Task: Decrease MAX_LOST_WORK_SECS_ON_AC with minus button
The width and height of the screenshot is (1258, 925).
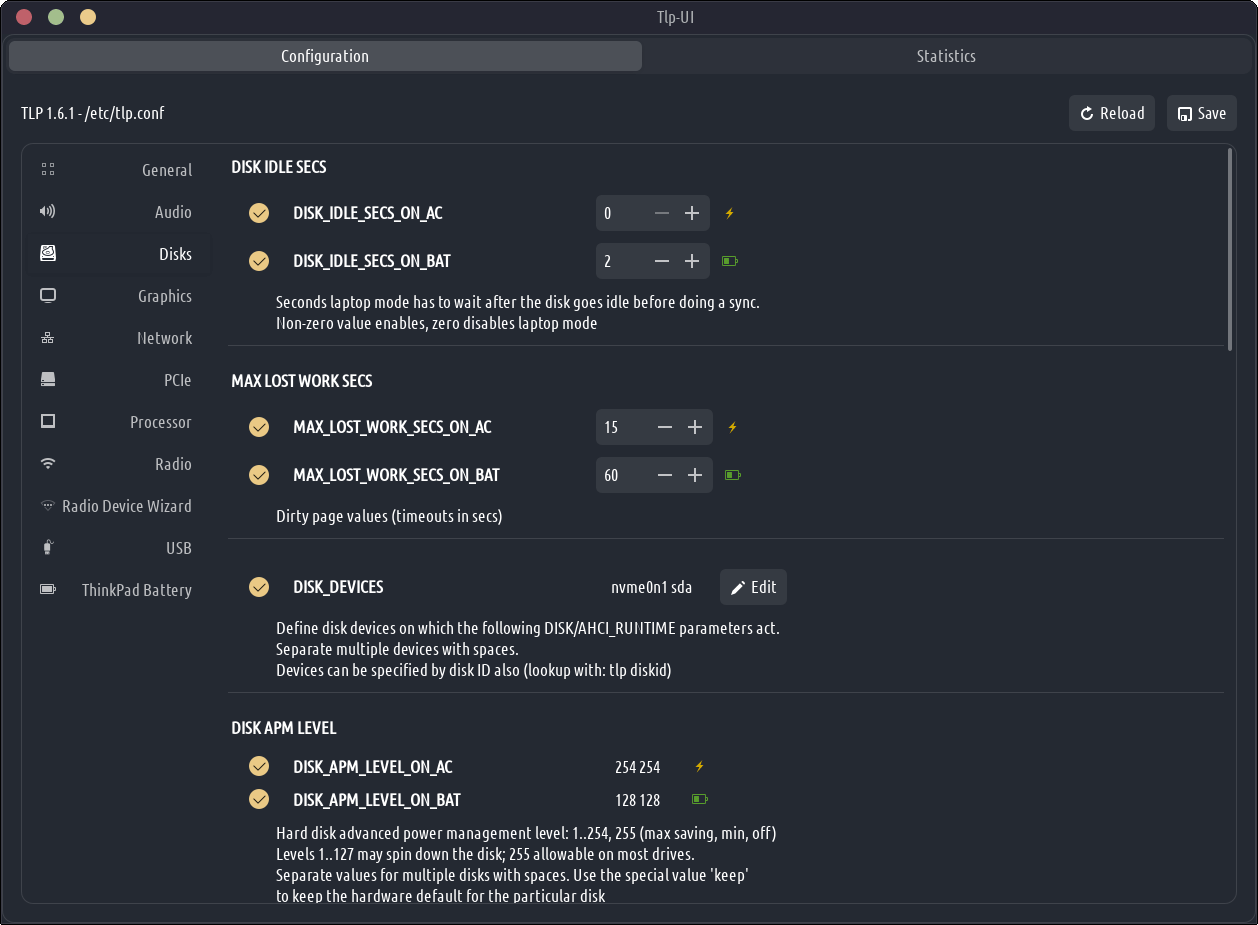Action: [x=665, y=427]
